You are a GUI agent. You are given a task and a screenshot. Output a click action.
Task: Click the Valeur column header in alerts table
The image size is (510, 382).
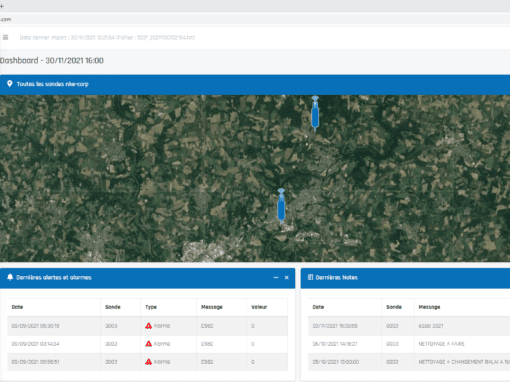pyautogui.click(x=259, y=307)
